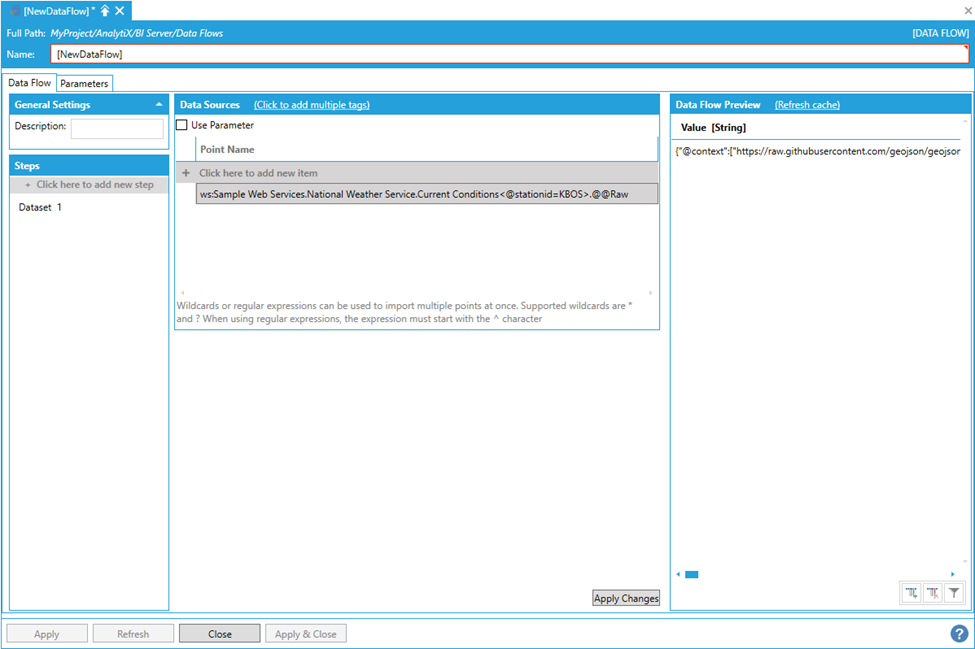
Task: Enable the Use Parameter checkbox
Action: coord(182,125)
